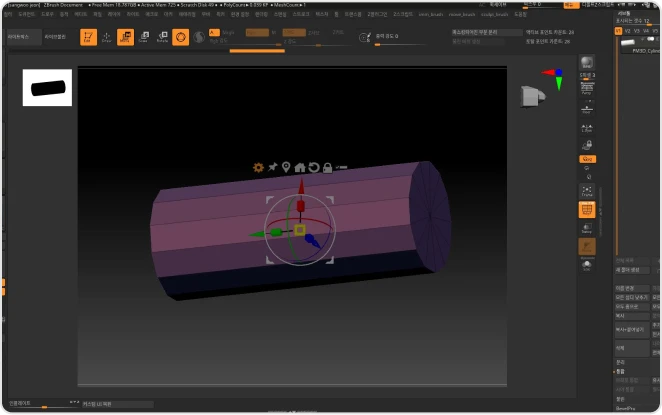
Task: Open the sculpt_brush menu
Action: pos(494,14)
